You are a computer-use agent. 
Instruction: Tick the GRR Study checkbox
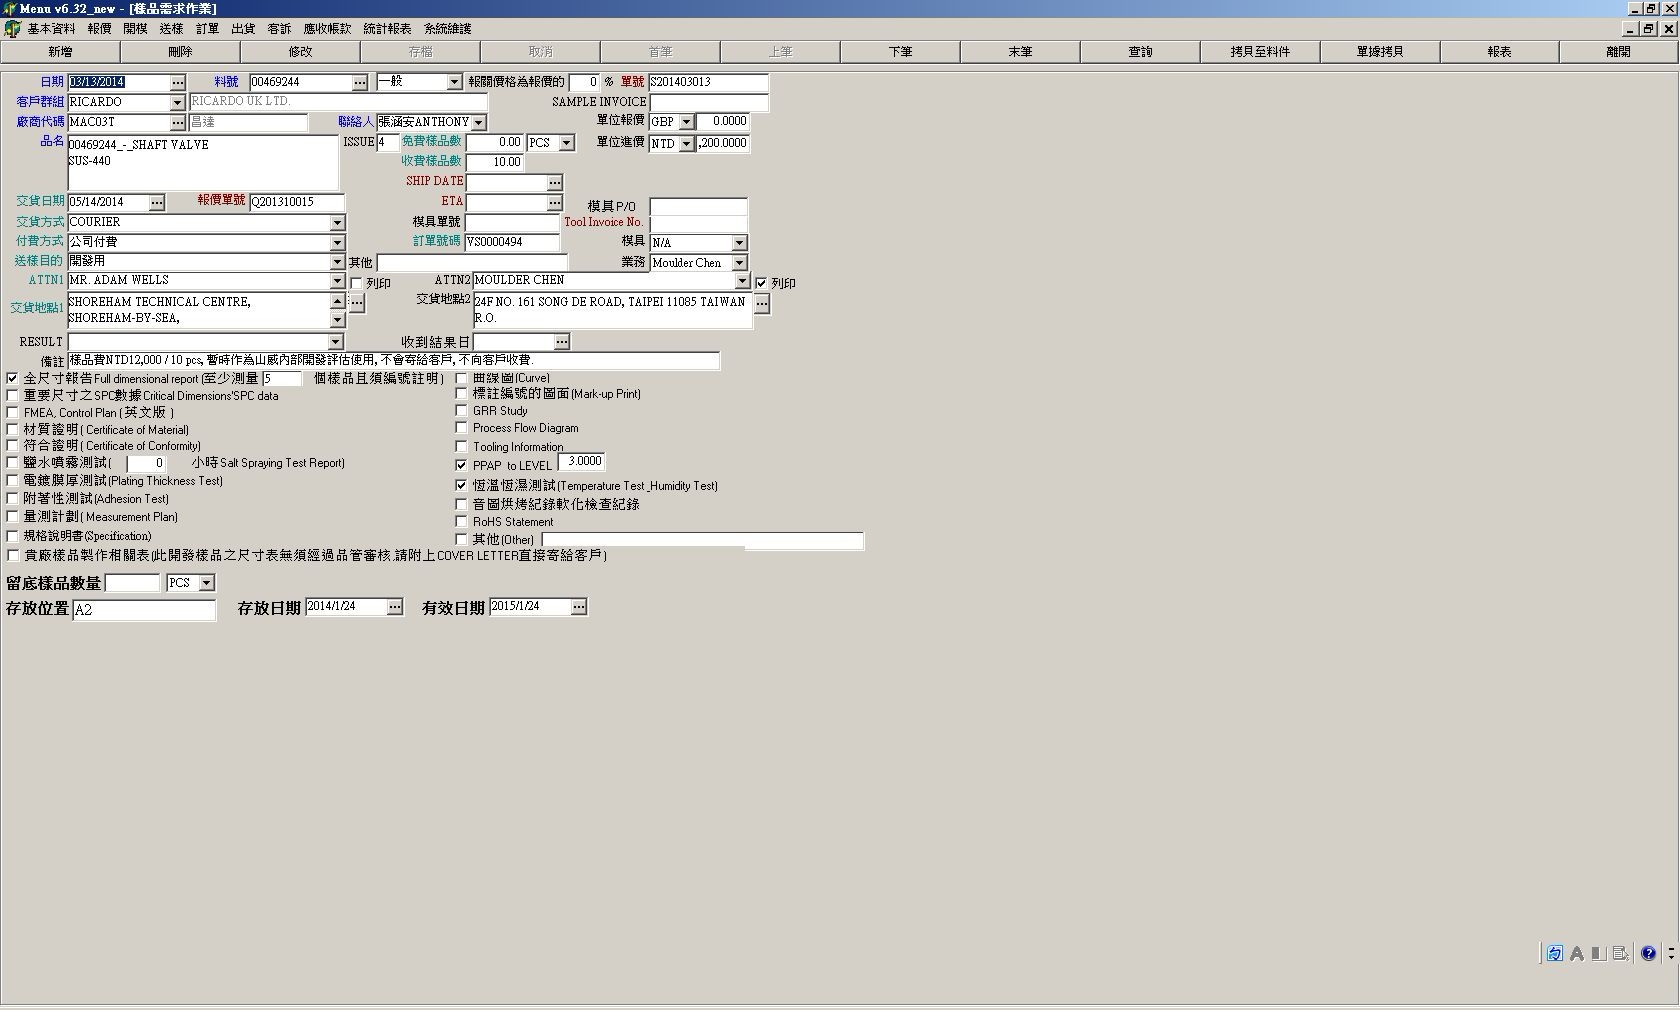(x=461, y=410)
